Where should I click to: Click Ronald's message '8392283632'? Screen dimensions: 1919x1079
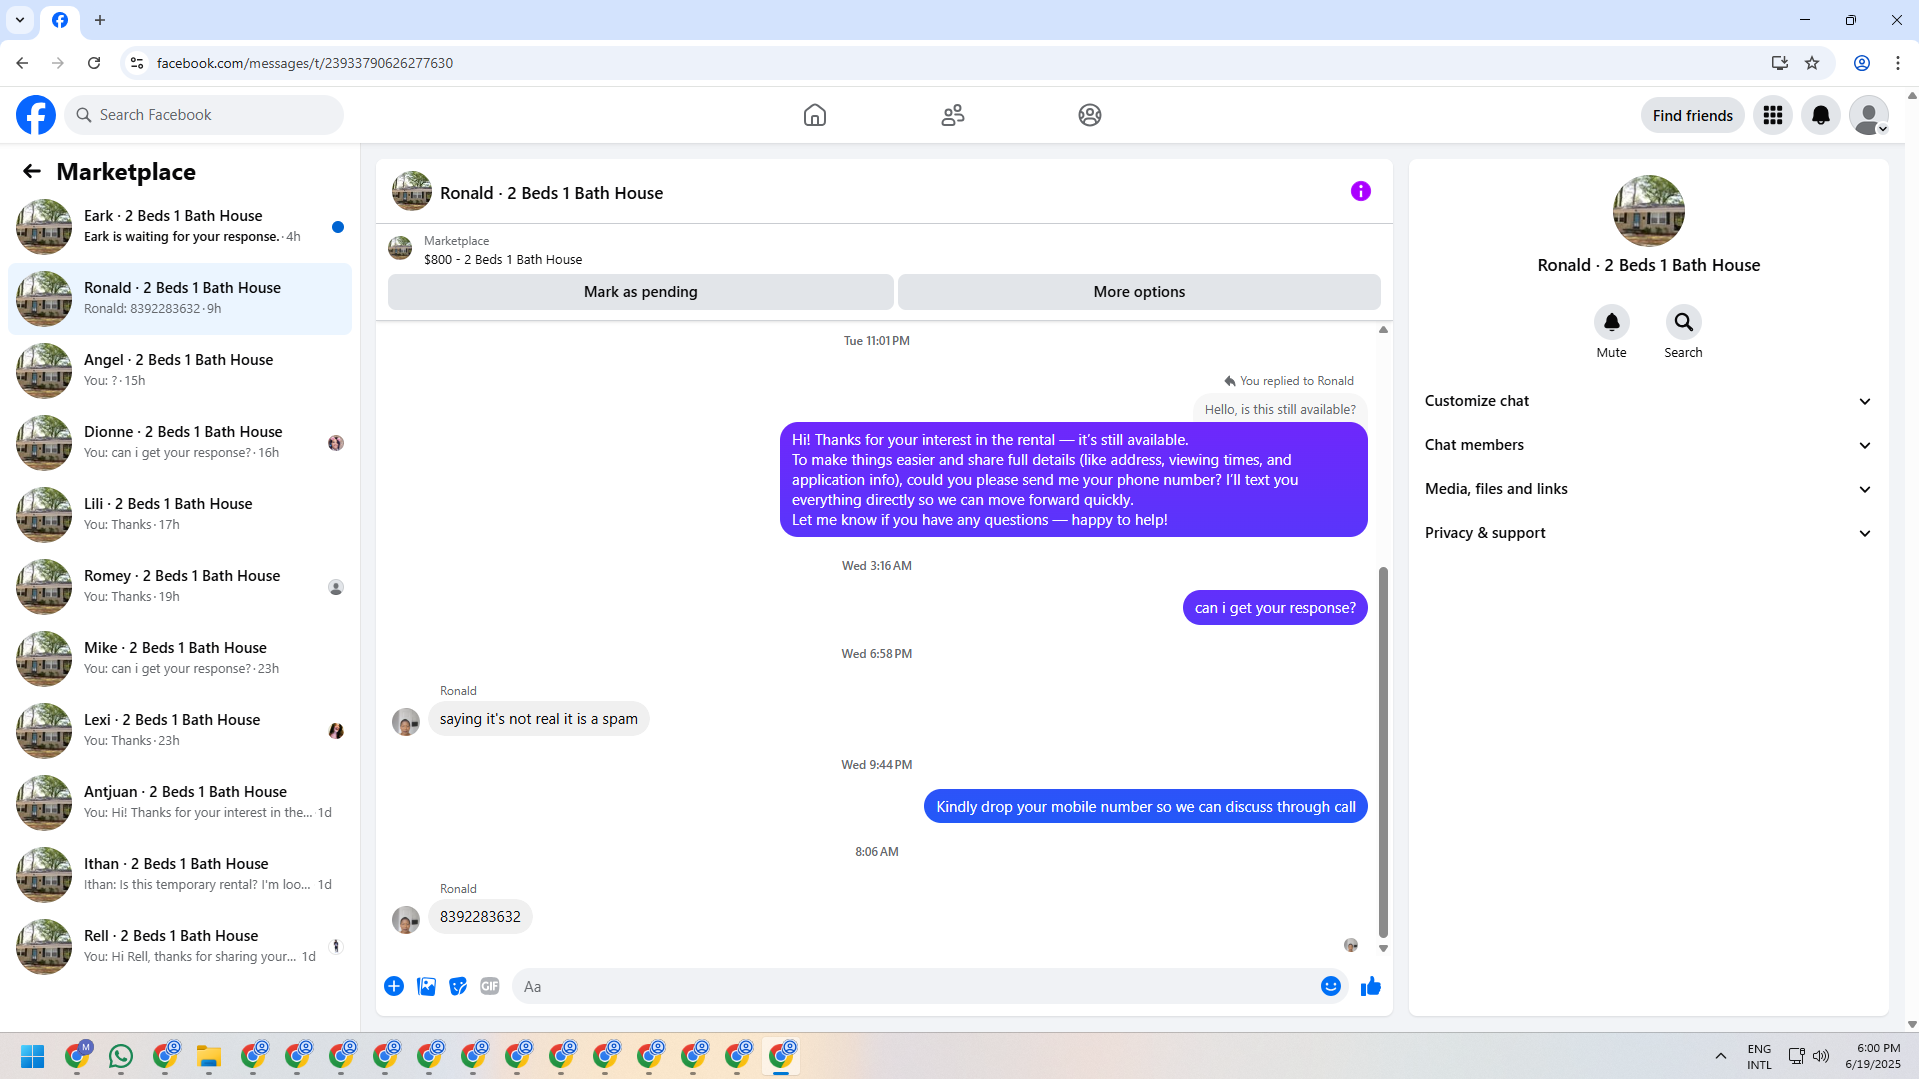pyautogui.click(x=480, y=917)
